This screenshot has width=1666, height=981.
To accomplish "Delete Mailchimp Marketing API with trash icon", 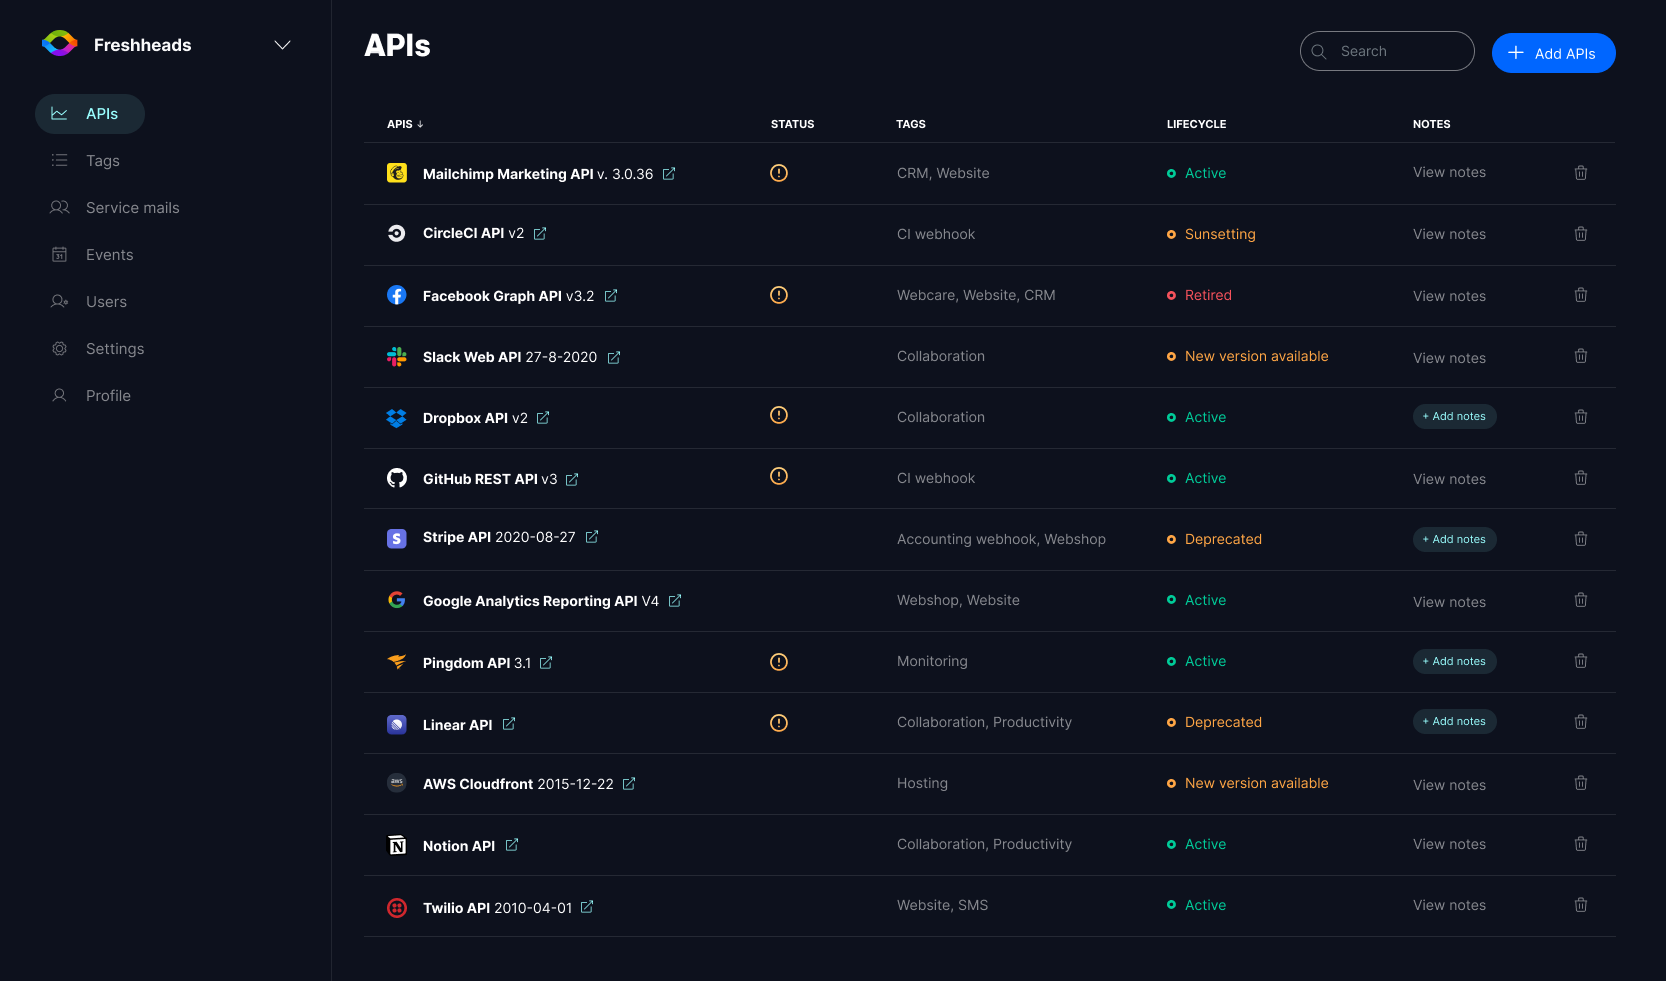I will 1581,173.
